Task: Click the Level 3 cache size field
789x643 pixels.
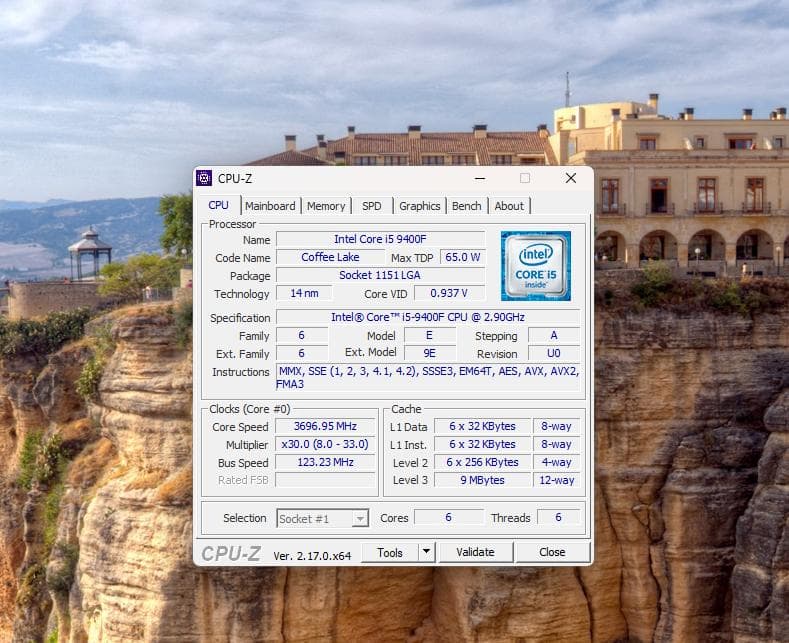Action: click(x=482, y=480)
